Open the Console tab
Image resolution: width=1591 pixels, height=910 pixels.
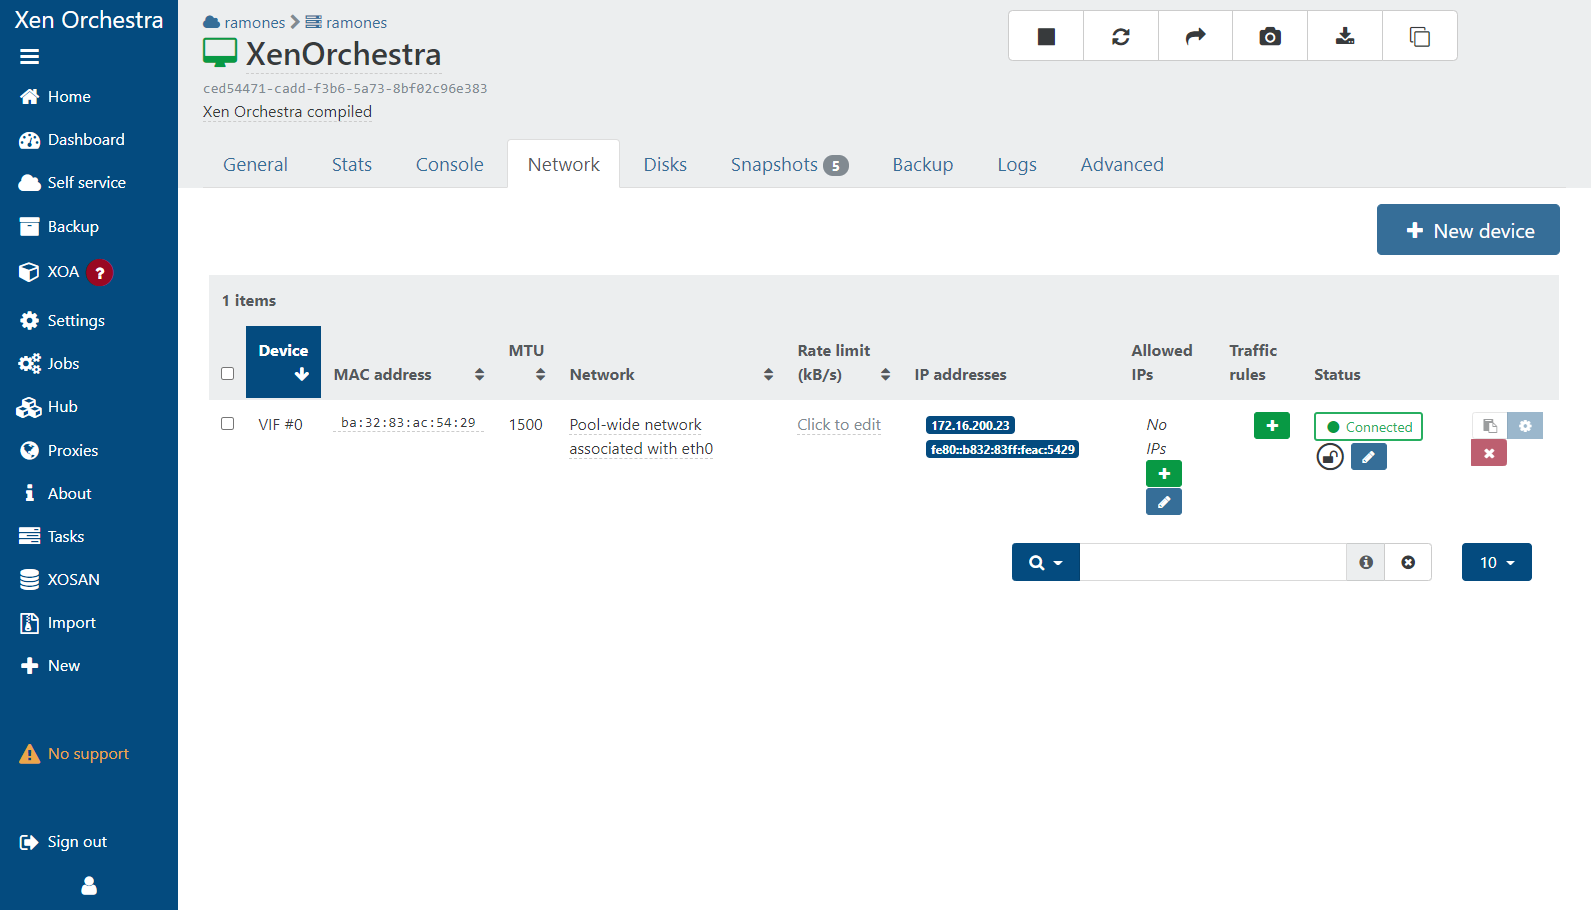point(450,164)
